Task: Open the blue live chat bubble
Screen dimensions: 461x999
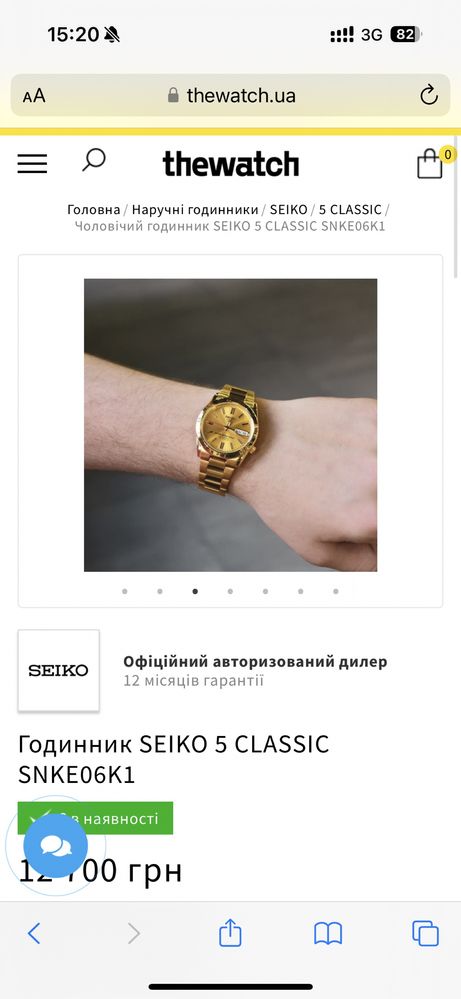Action: (56, 846)
